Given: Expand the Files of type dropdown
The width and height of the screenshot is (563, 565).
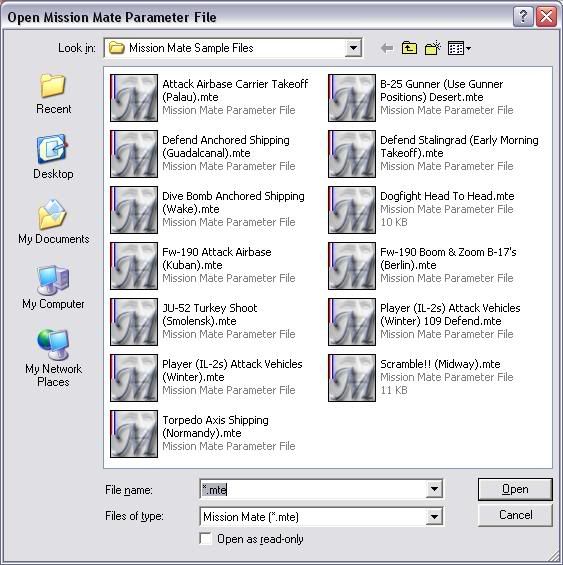Looking at the screenshot, I should click(434, 517).
